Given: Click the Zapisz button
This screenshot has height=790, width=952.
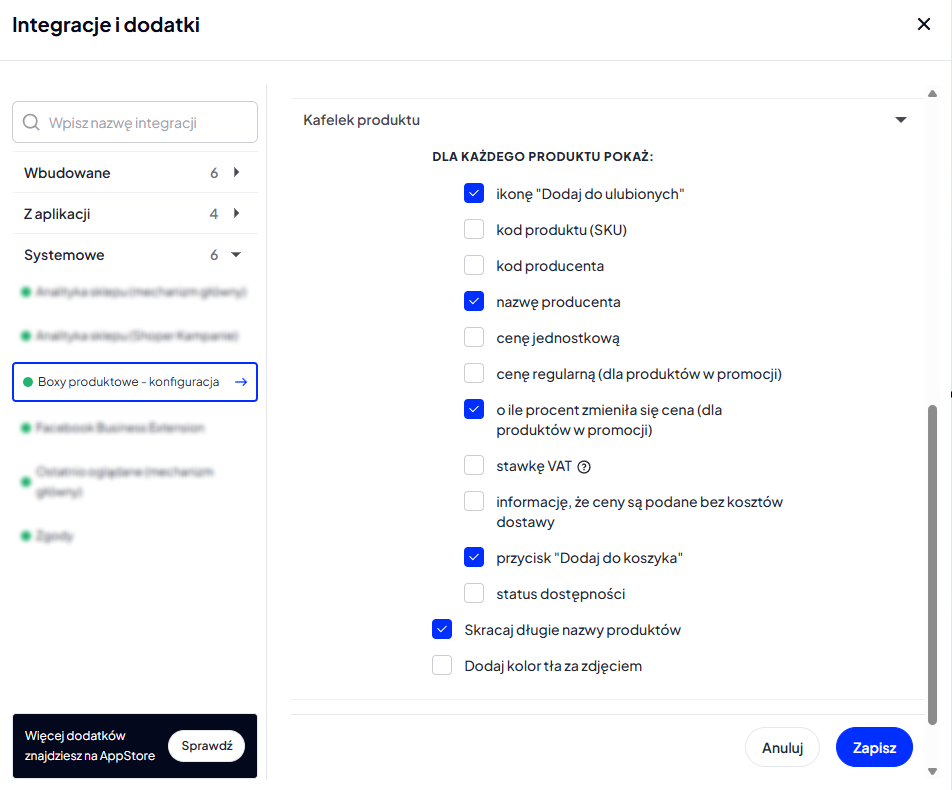Looking at the screenshot, I should 874,747.
